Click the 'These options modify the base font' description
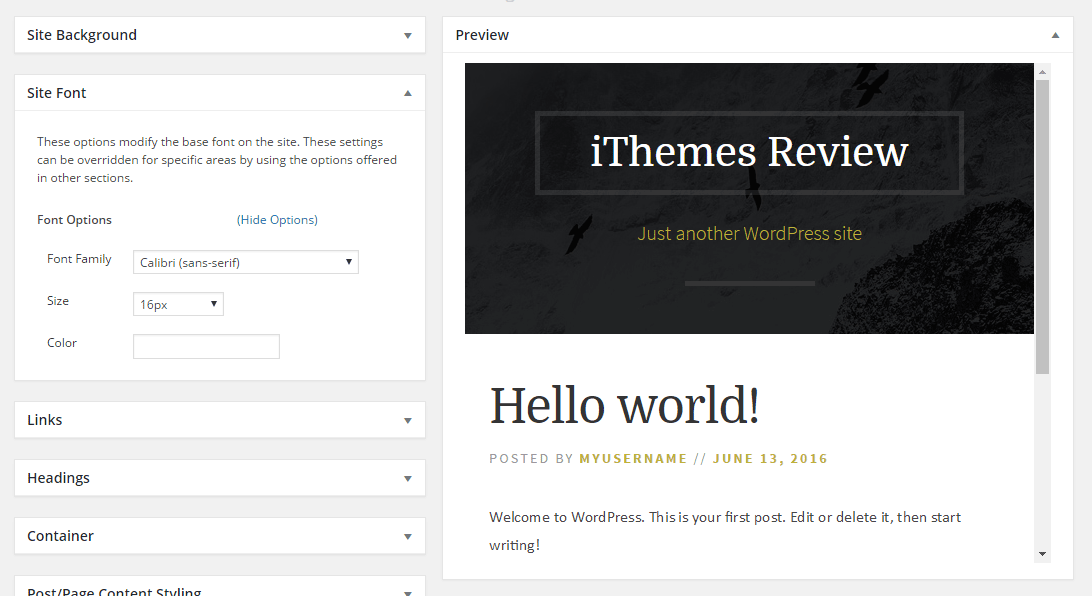Screen dimensions: 1092x596 coord(217,159)
